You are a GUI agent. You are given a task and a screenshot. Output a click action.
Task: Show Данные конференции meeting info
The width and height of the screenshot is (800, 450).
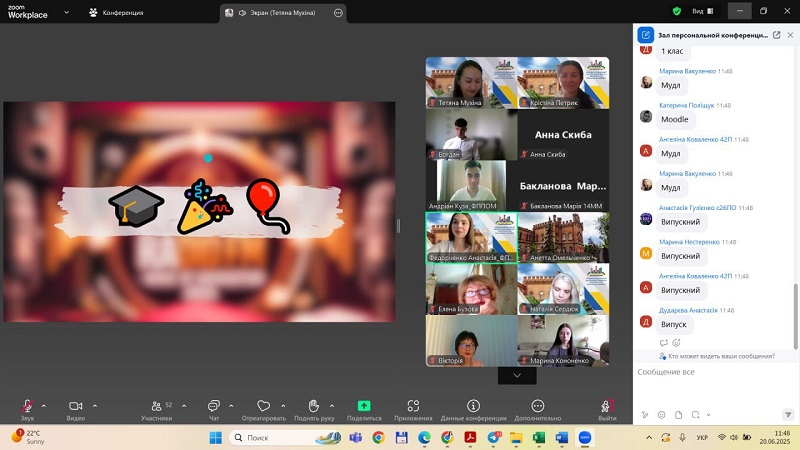tap(473, 410)
